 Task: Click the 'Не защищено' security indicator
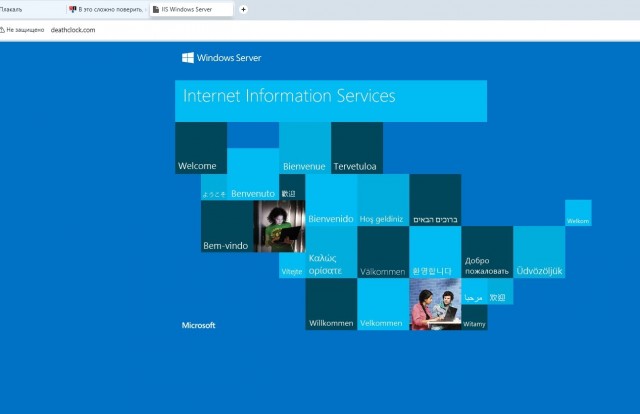coord(22,30)
